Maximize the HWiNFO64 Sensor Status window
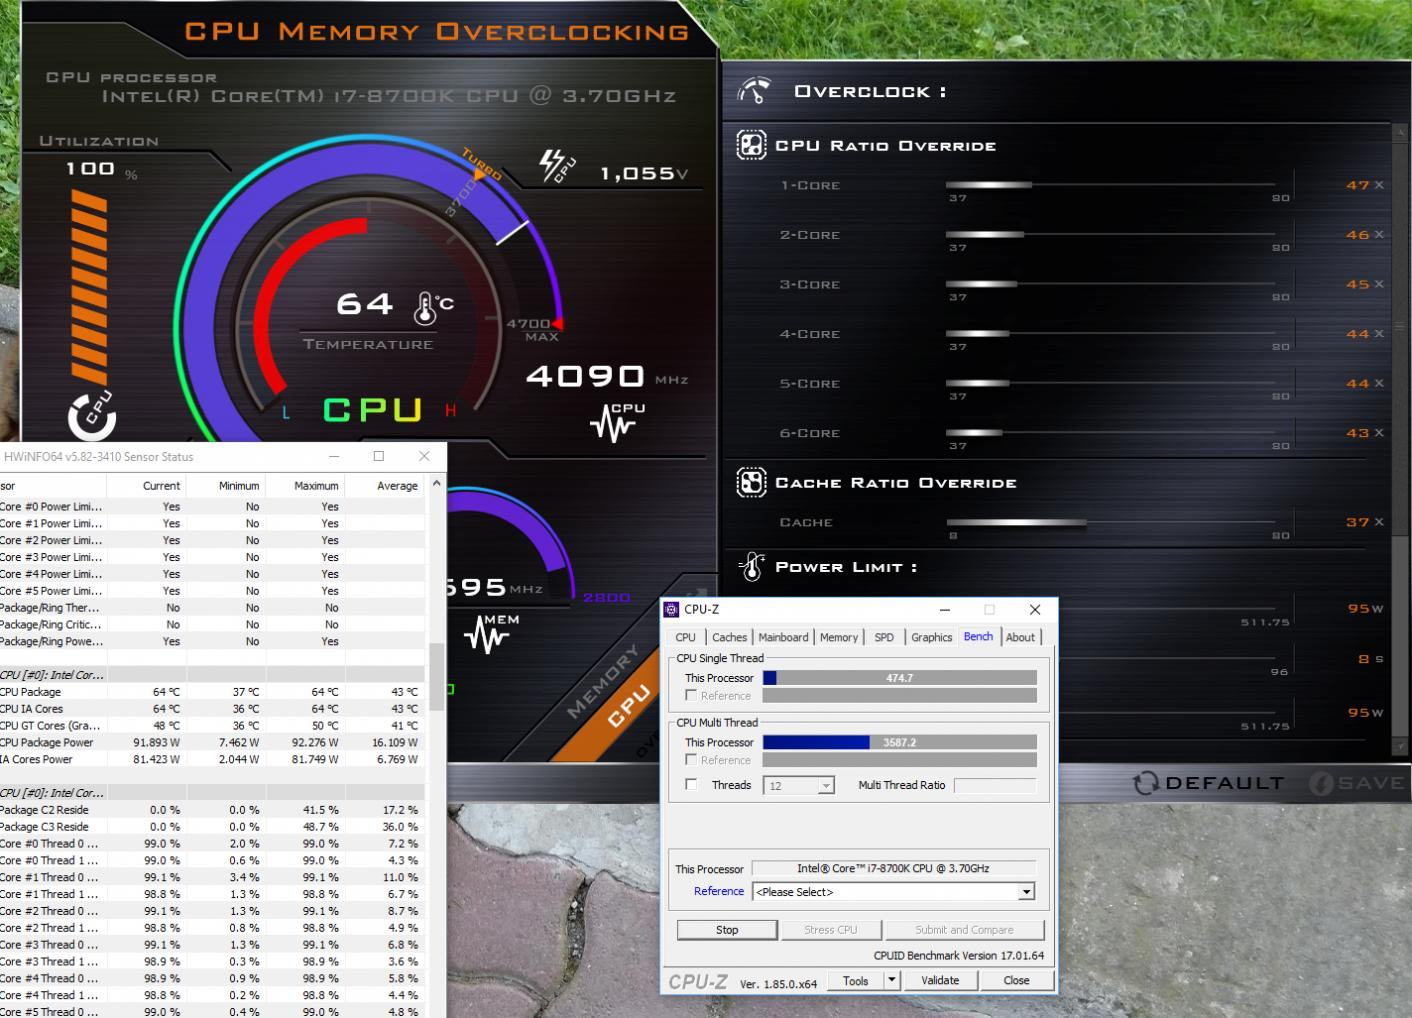The width and height of the screenshot is (1412, 1018). (x=379, y=456)
